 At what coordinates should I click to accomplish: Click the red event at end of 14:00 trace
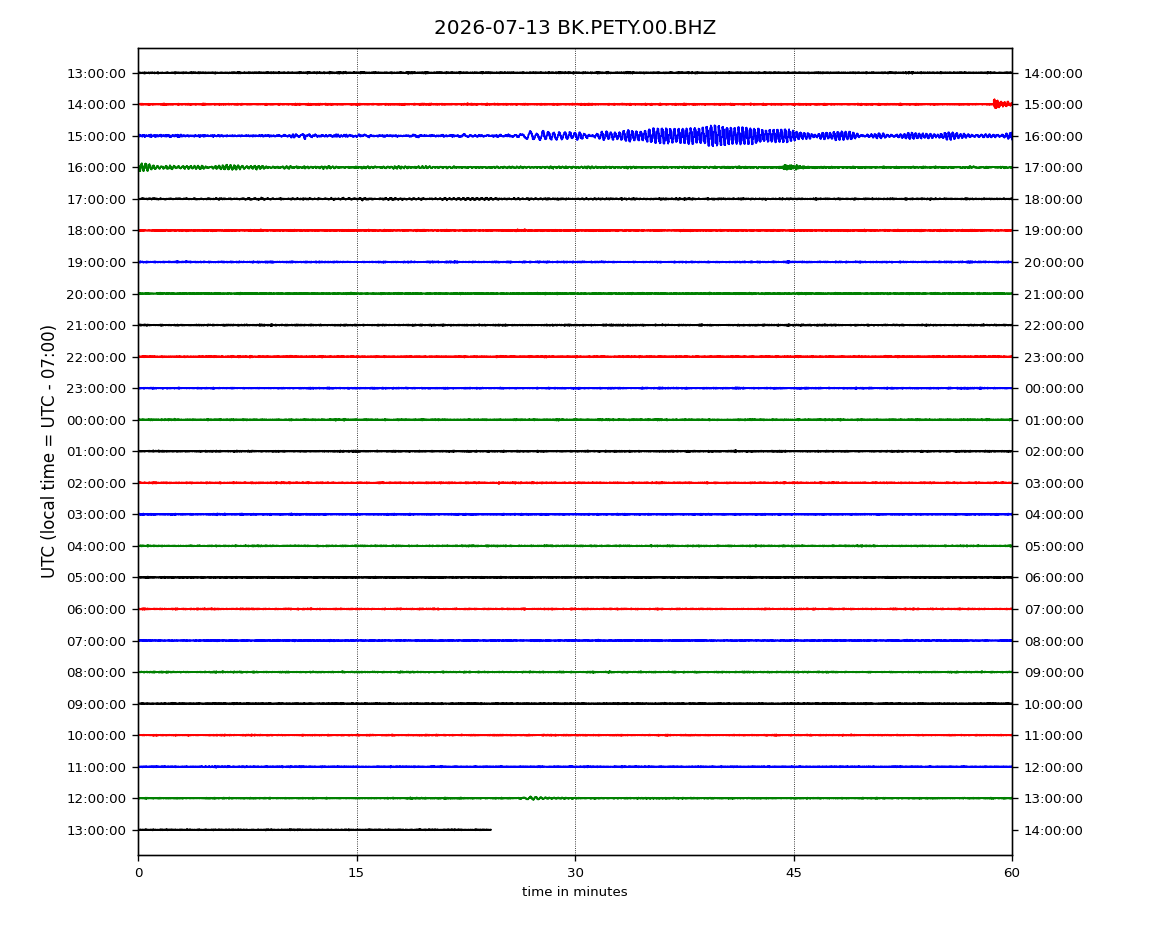pos(1002,104)
